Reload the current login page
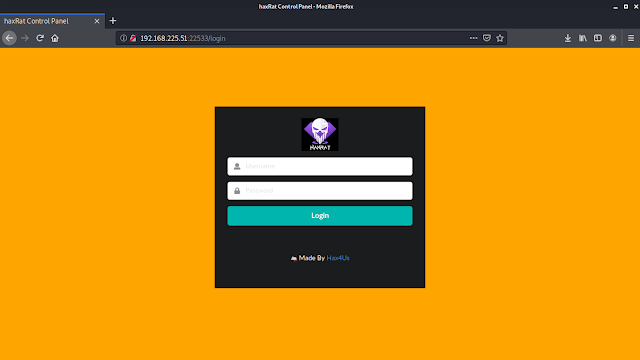Image resolution: width=640 pixels, height=360 pixels. (x=40, y=38)
